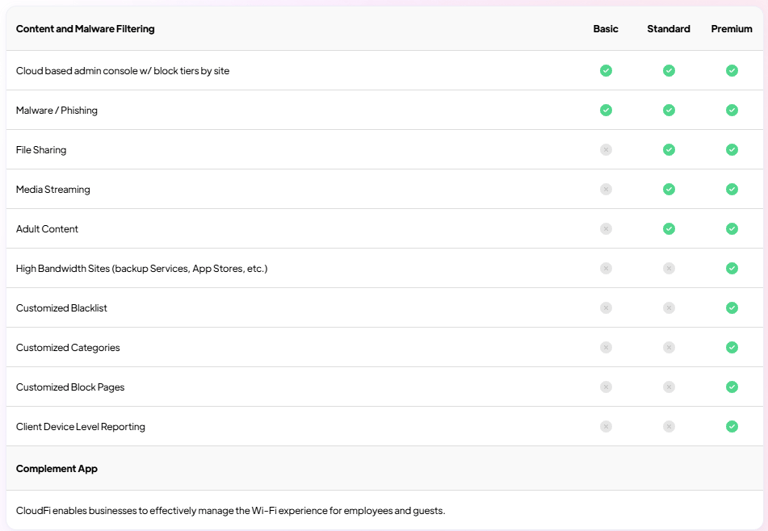
Task: Click Premium checkmark for Customized Blacklist
Action: pyautogui.click(x=732, y=308)
